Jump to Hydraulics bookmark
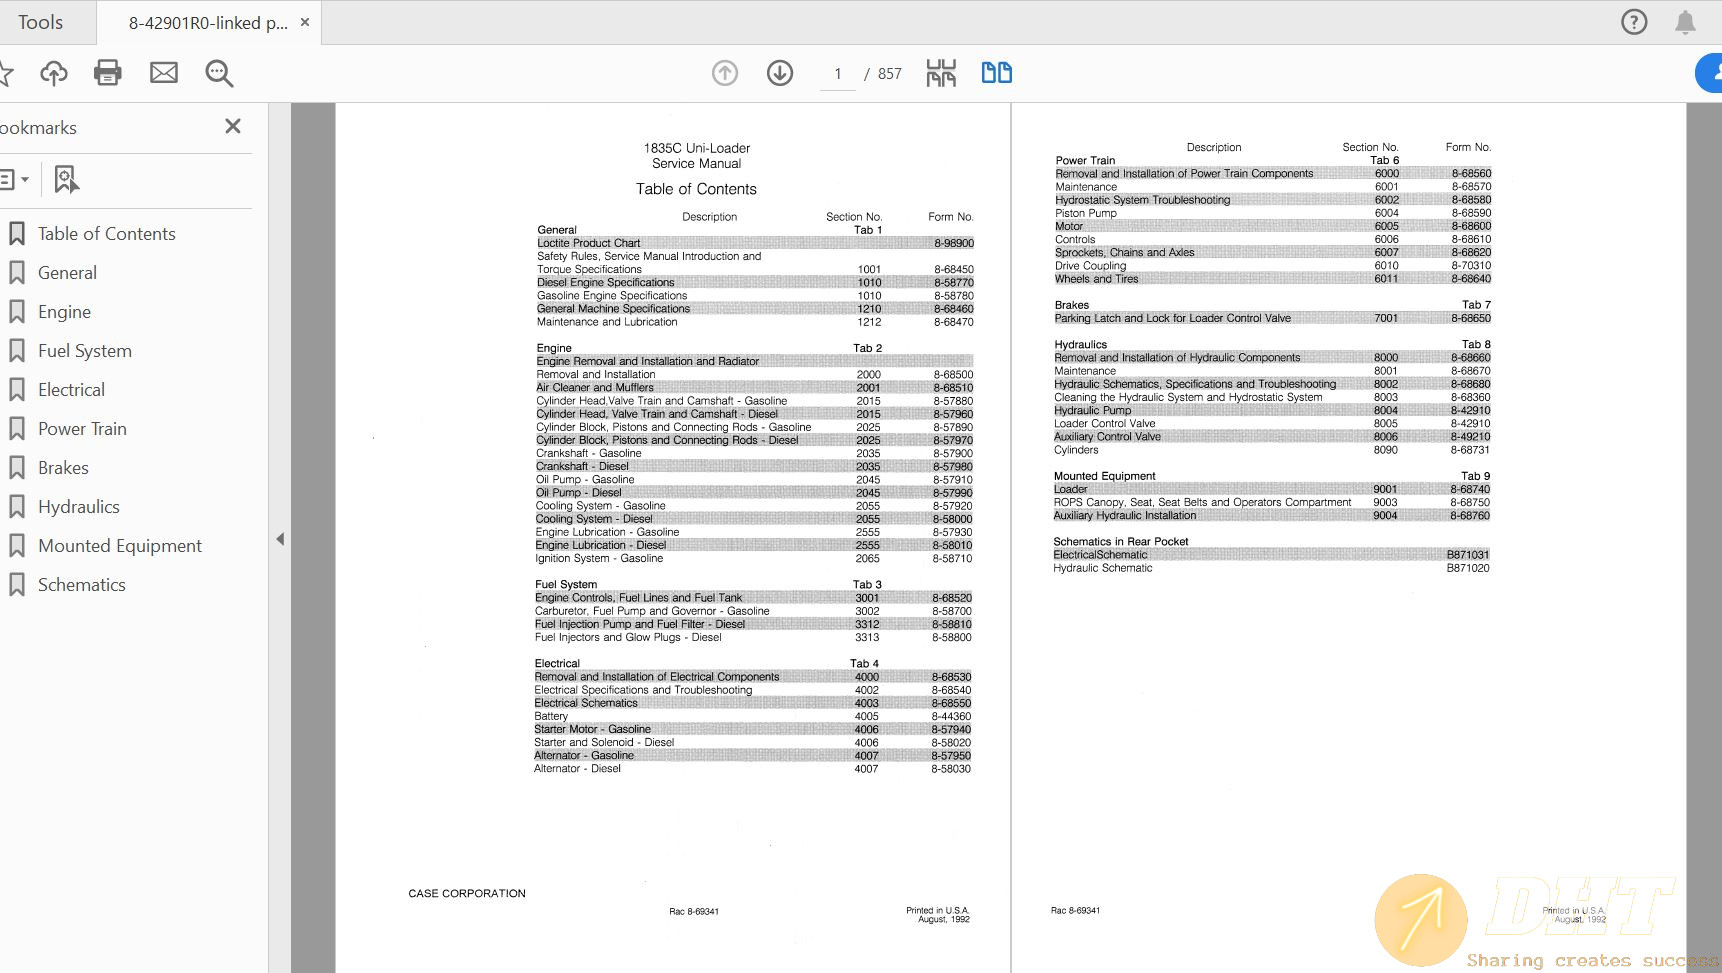Image resolution: width=1722 pixels, height=973 pixels. 79,507
